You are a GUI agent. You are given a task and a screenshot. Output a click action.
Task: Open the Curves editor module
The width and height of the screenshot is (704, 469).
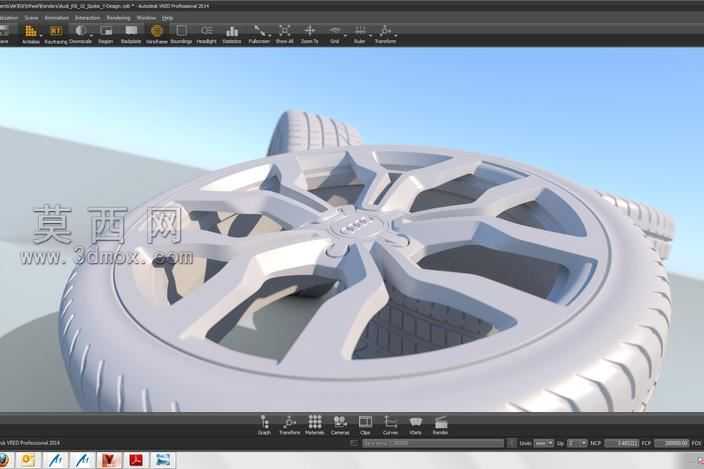click(390, 425)
